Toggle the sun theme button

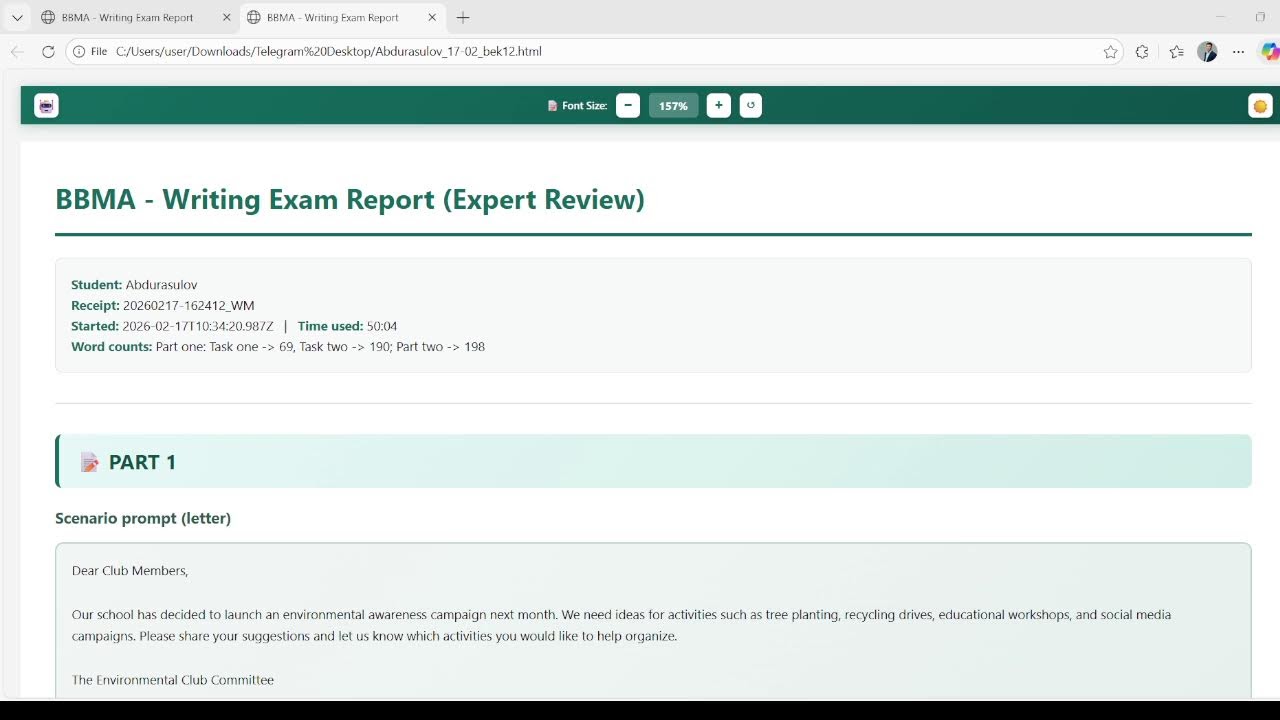click(1260, 105)
